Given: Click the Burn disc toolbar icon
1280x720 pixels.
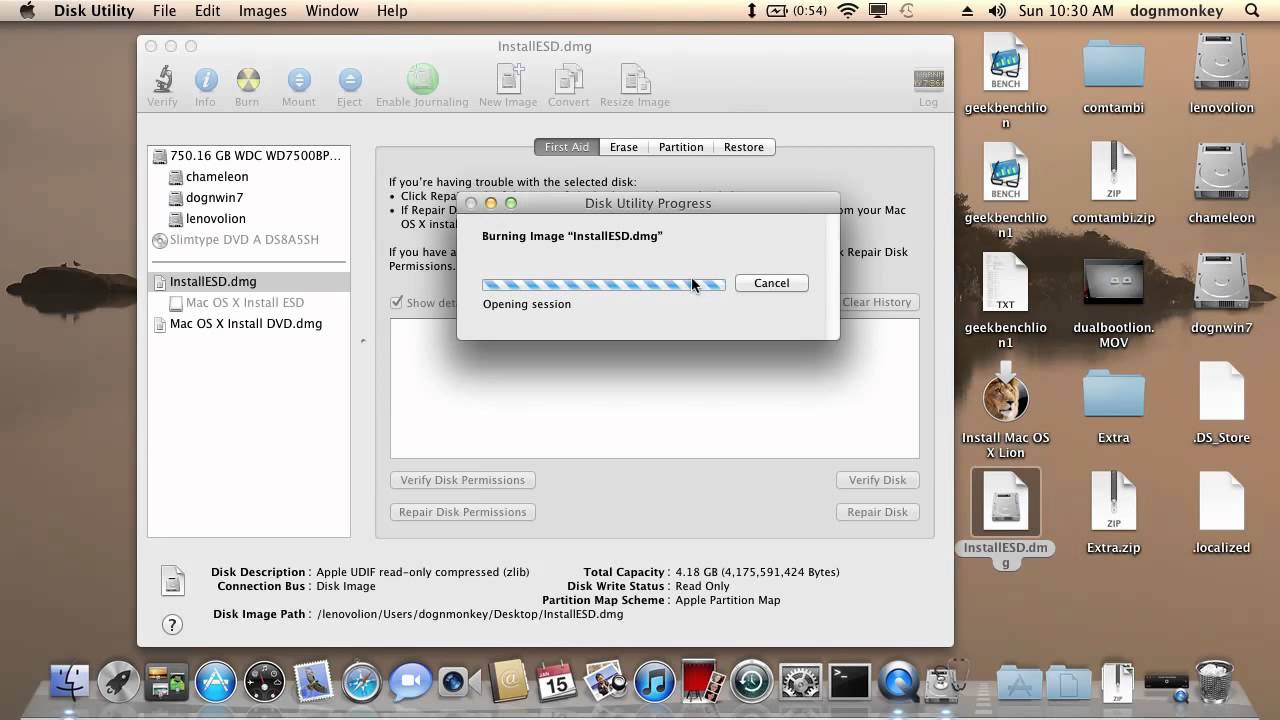Looking at the screenshot, I should point(247,80).
